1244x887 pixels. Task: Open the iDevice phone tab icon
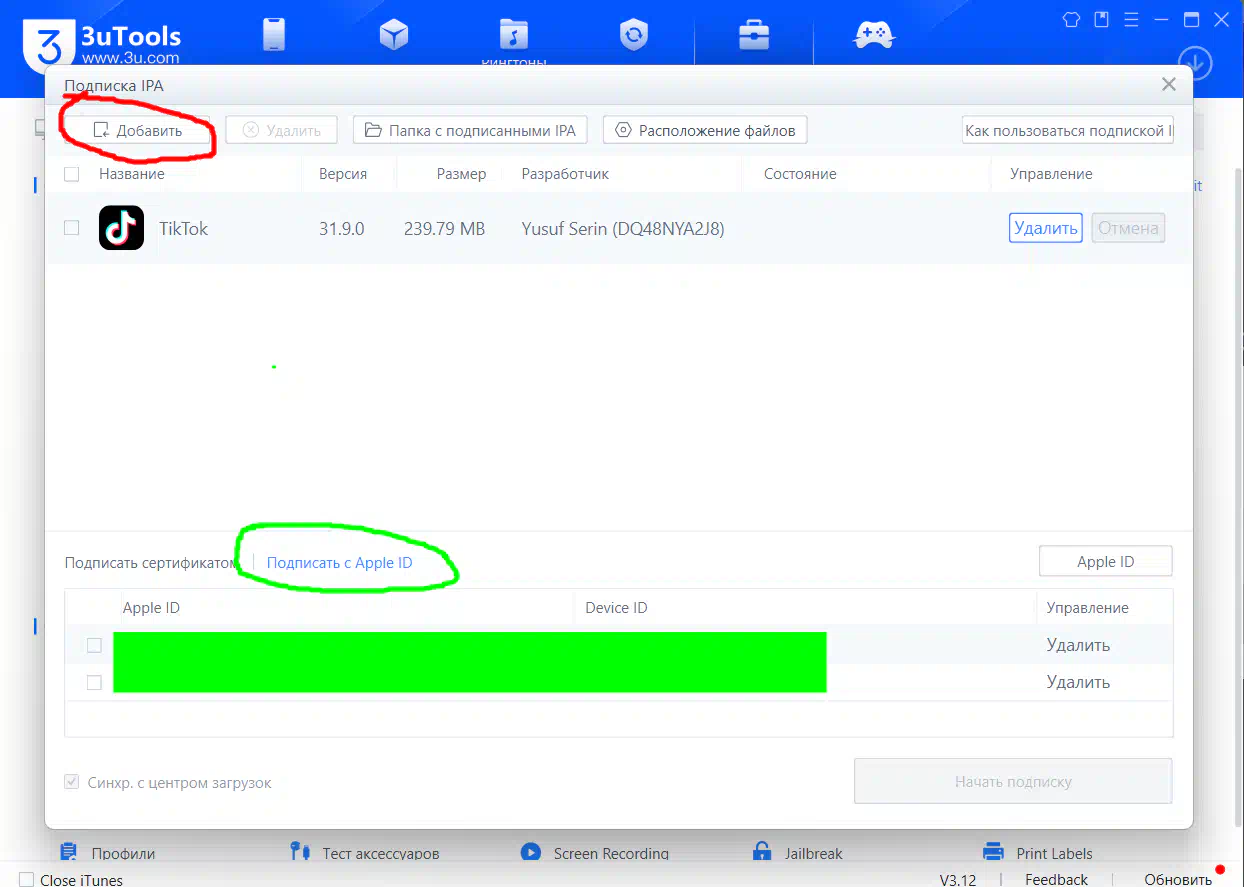tap(274, 35)
